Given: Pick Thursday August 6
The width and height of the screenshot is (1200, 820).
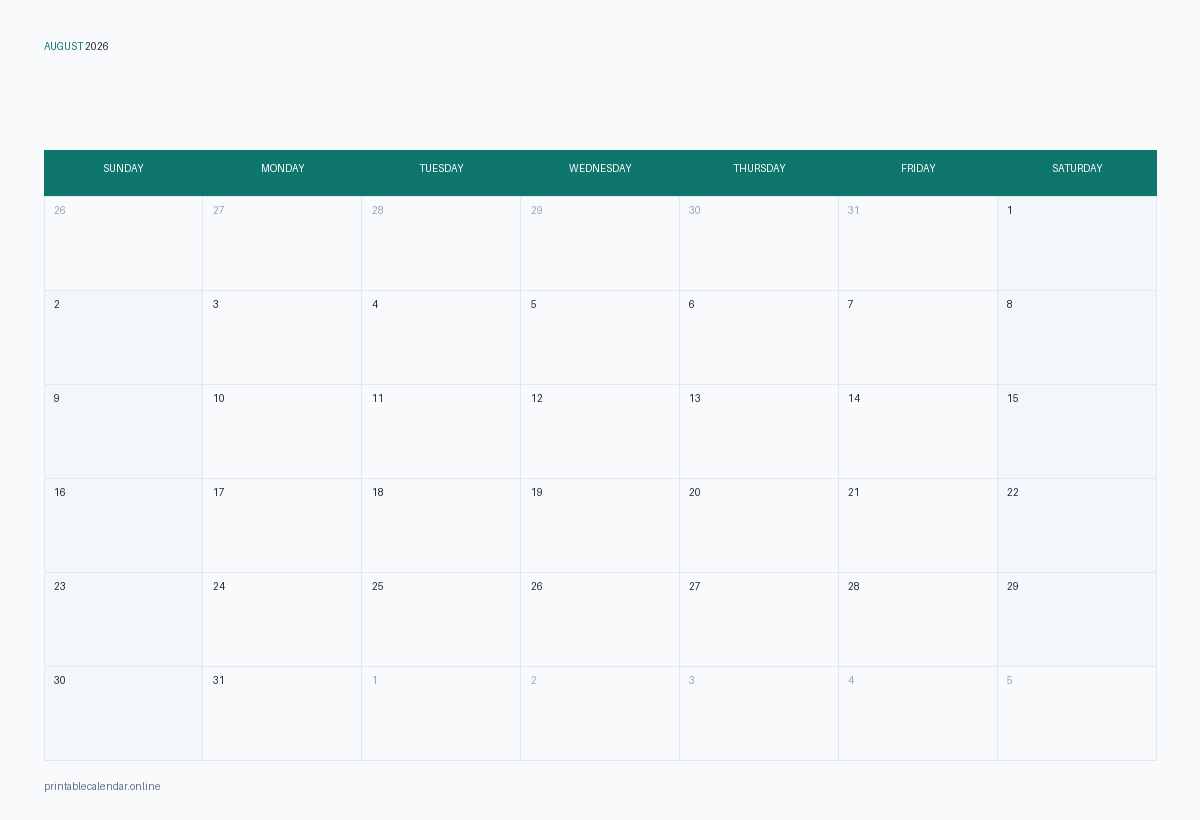Looking at the screenshot, I should tap(759, 337).
